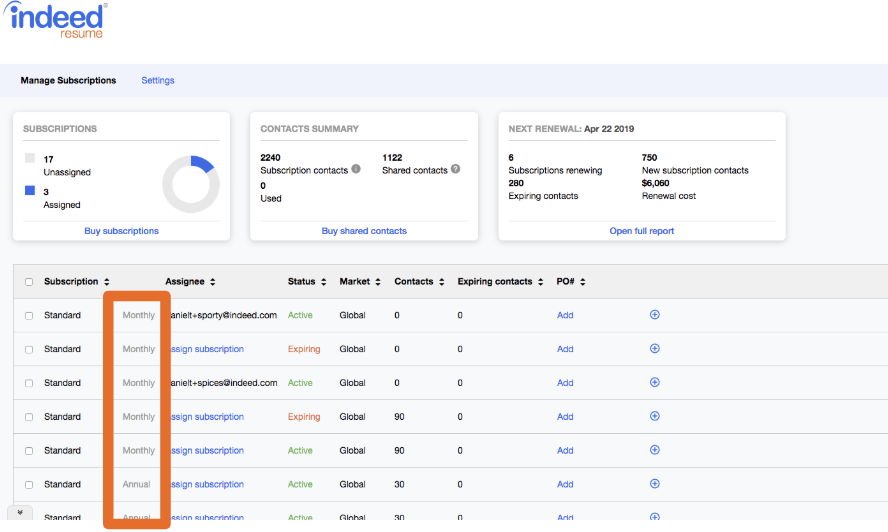The image size is (888, 532).
Task: Open the Manage Subscriptions tab
Action: (68, 80)
